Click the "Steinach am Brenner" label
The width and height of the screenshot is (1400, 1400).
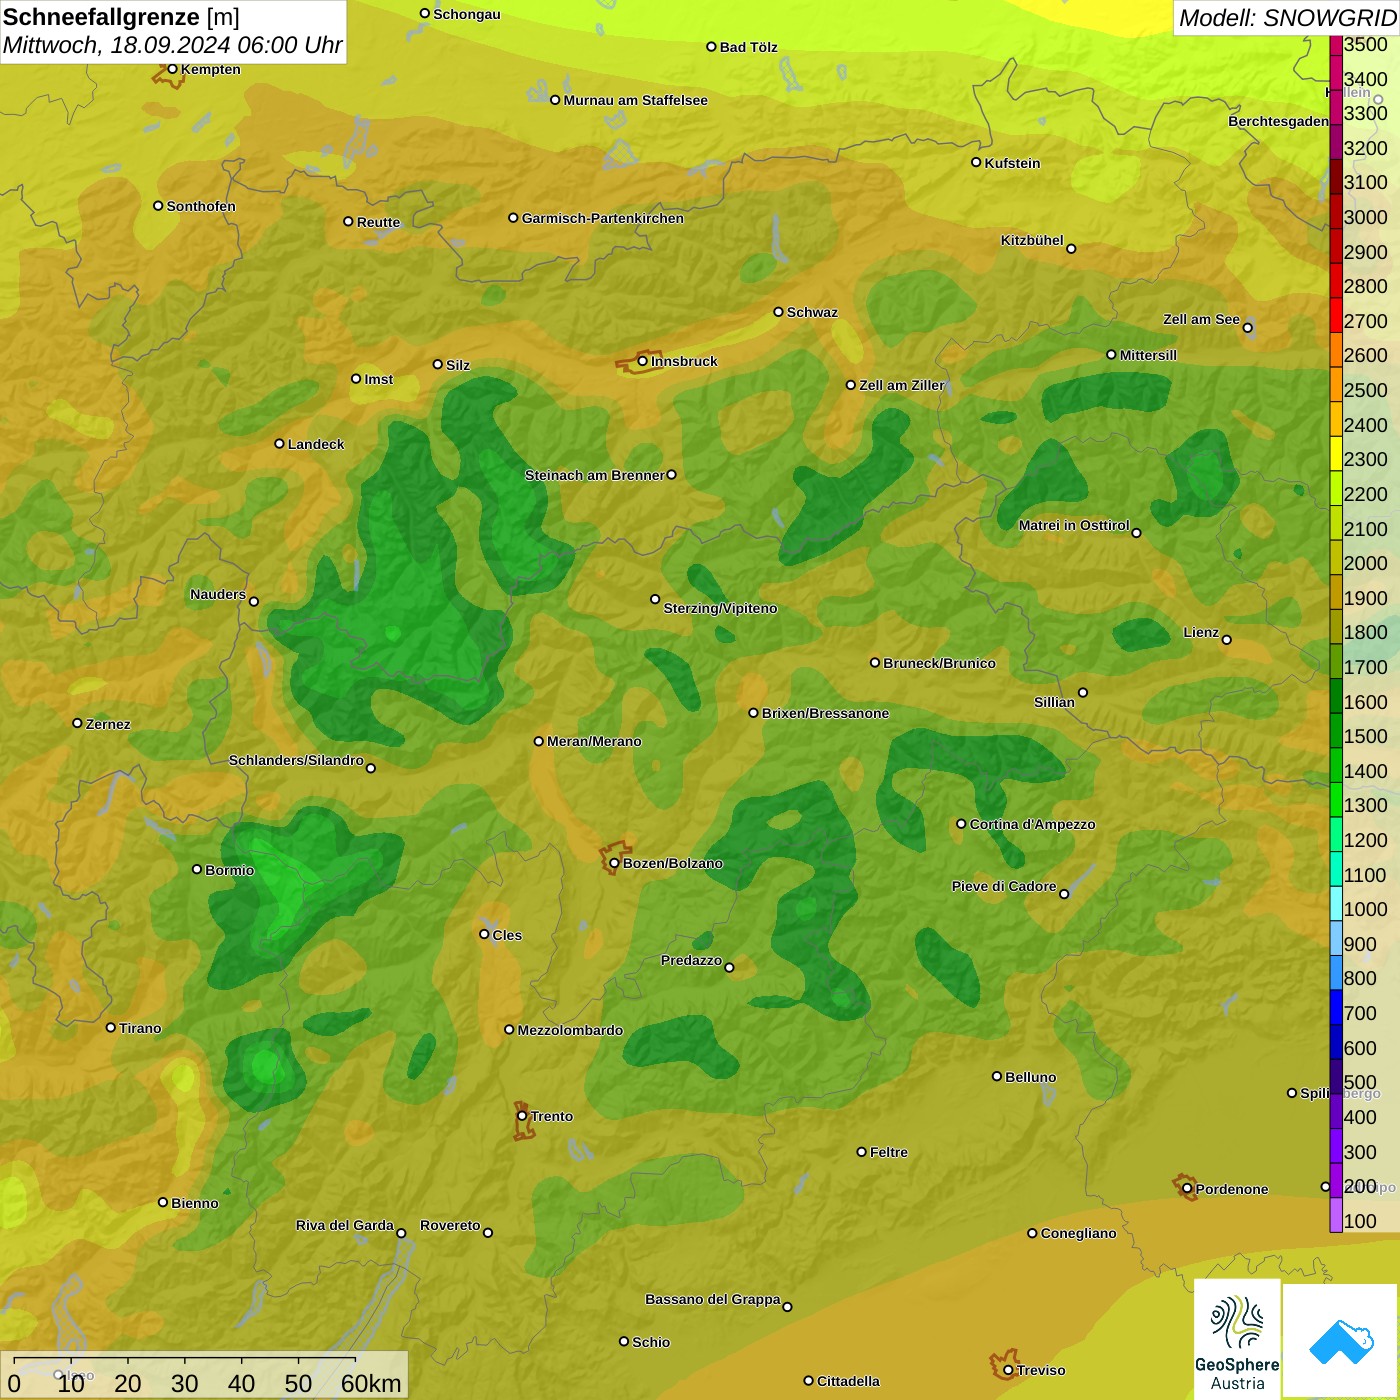point(595,475)
